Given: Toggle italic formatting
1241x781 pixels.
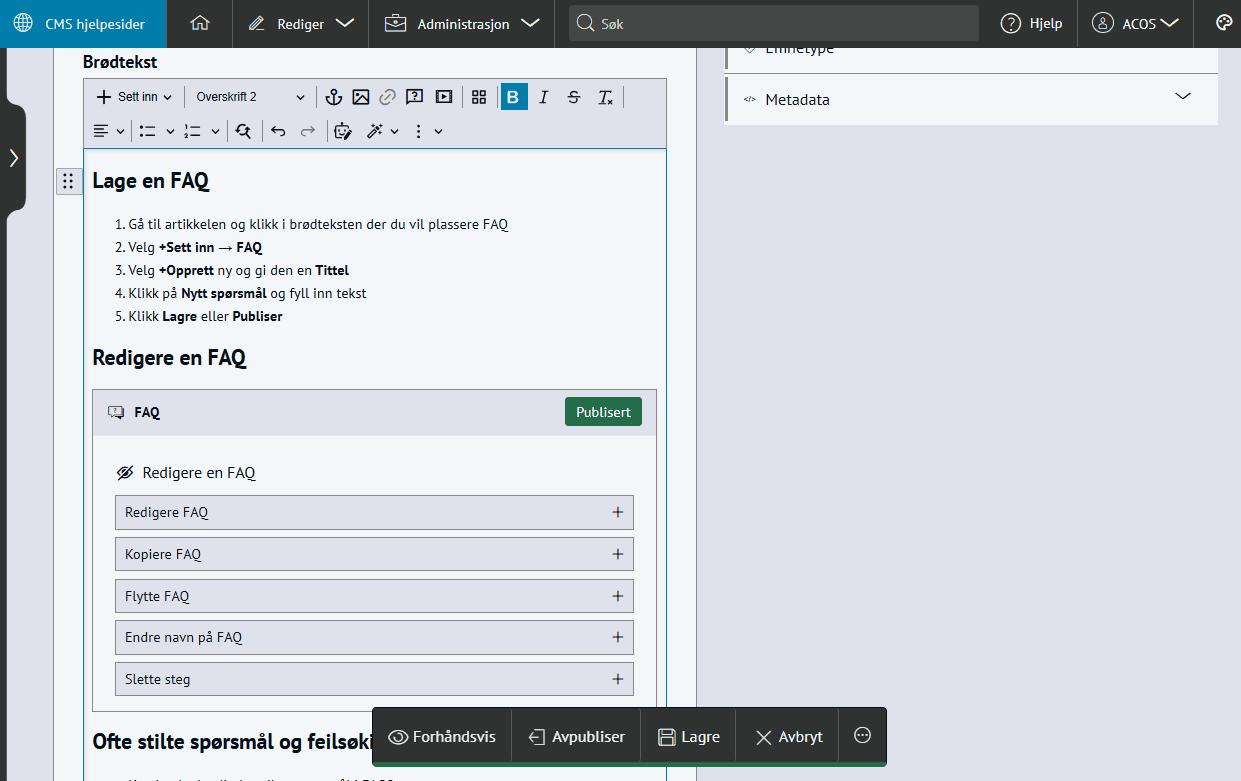Looking at the screenshot, I should [x=544, y=97].
